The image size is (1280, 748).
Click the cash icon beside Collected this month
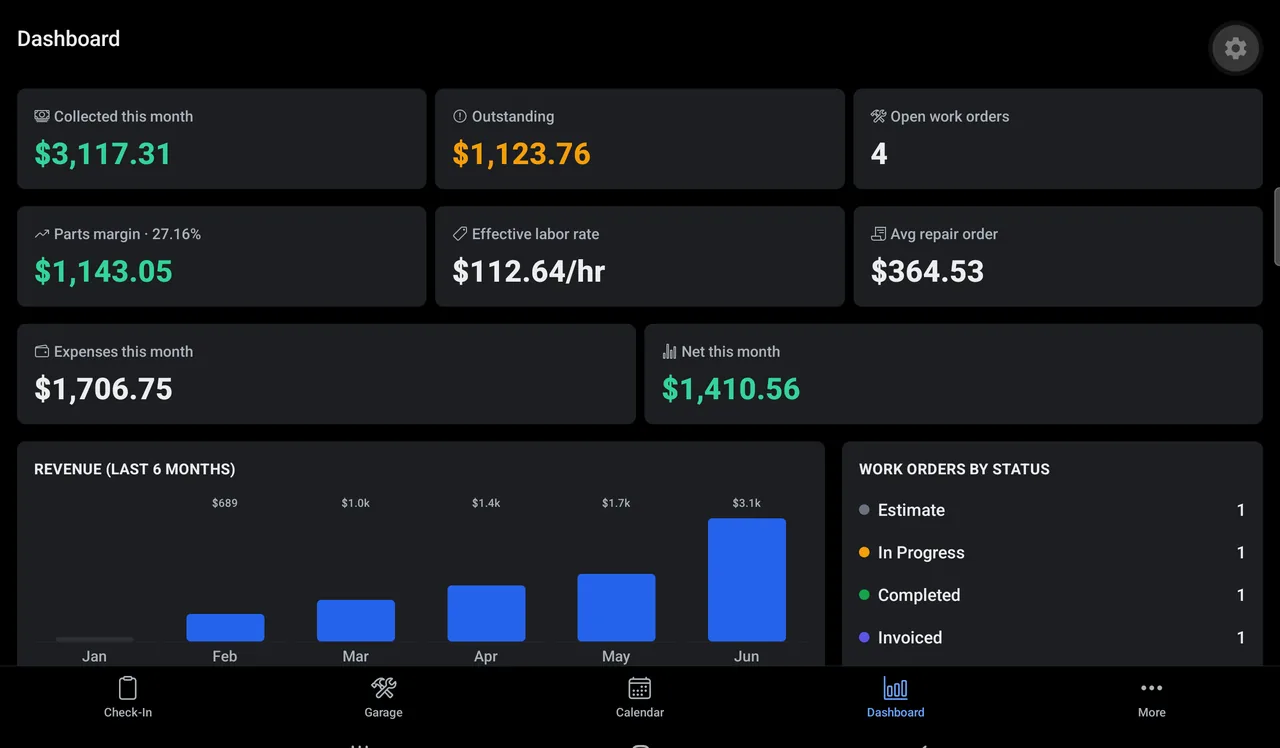click(x=42, y=116)
